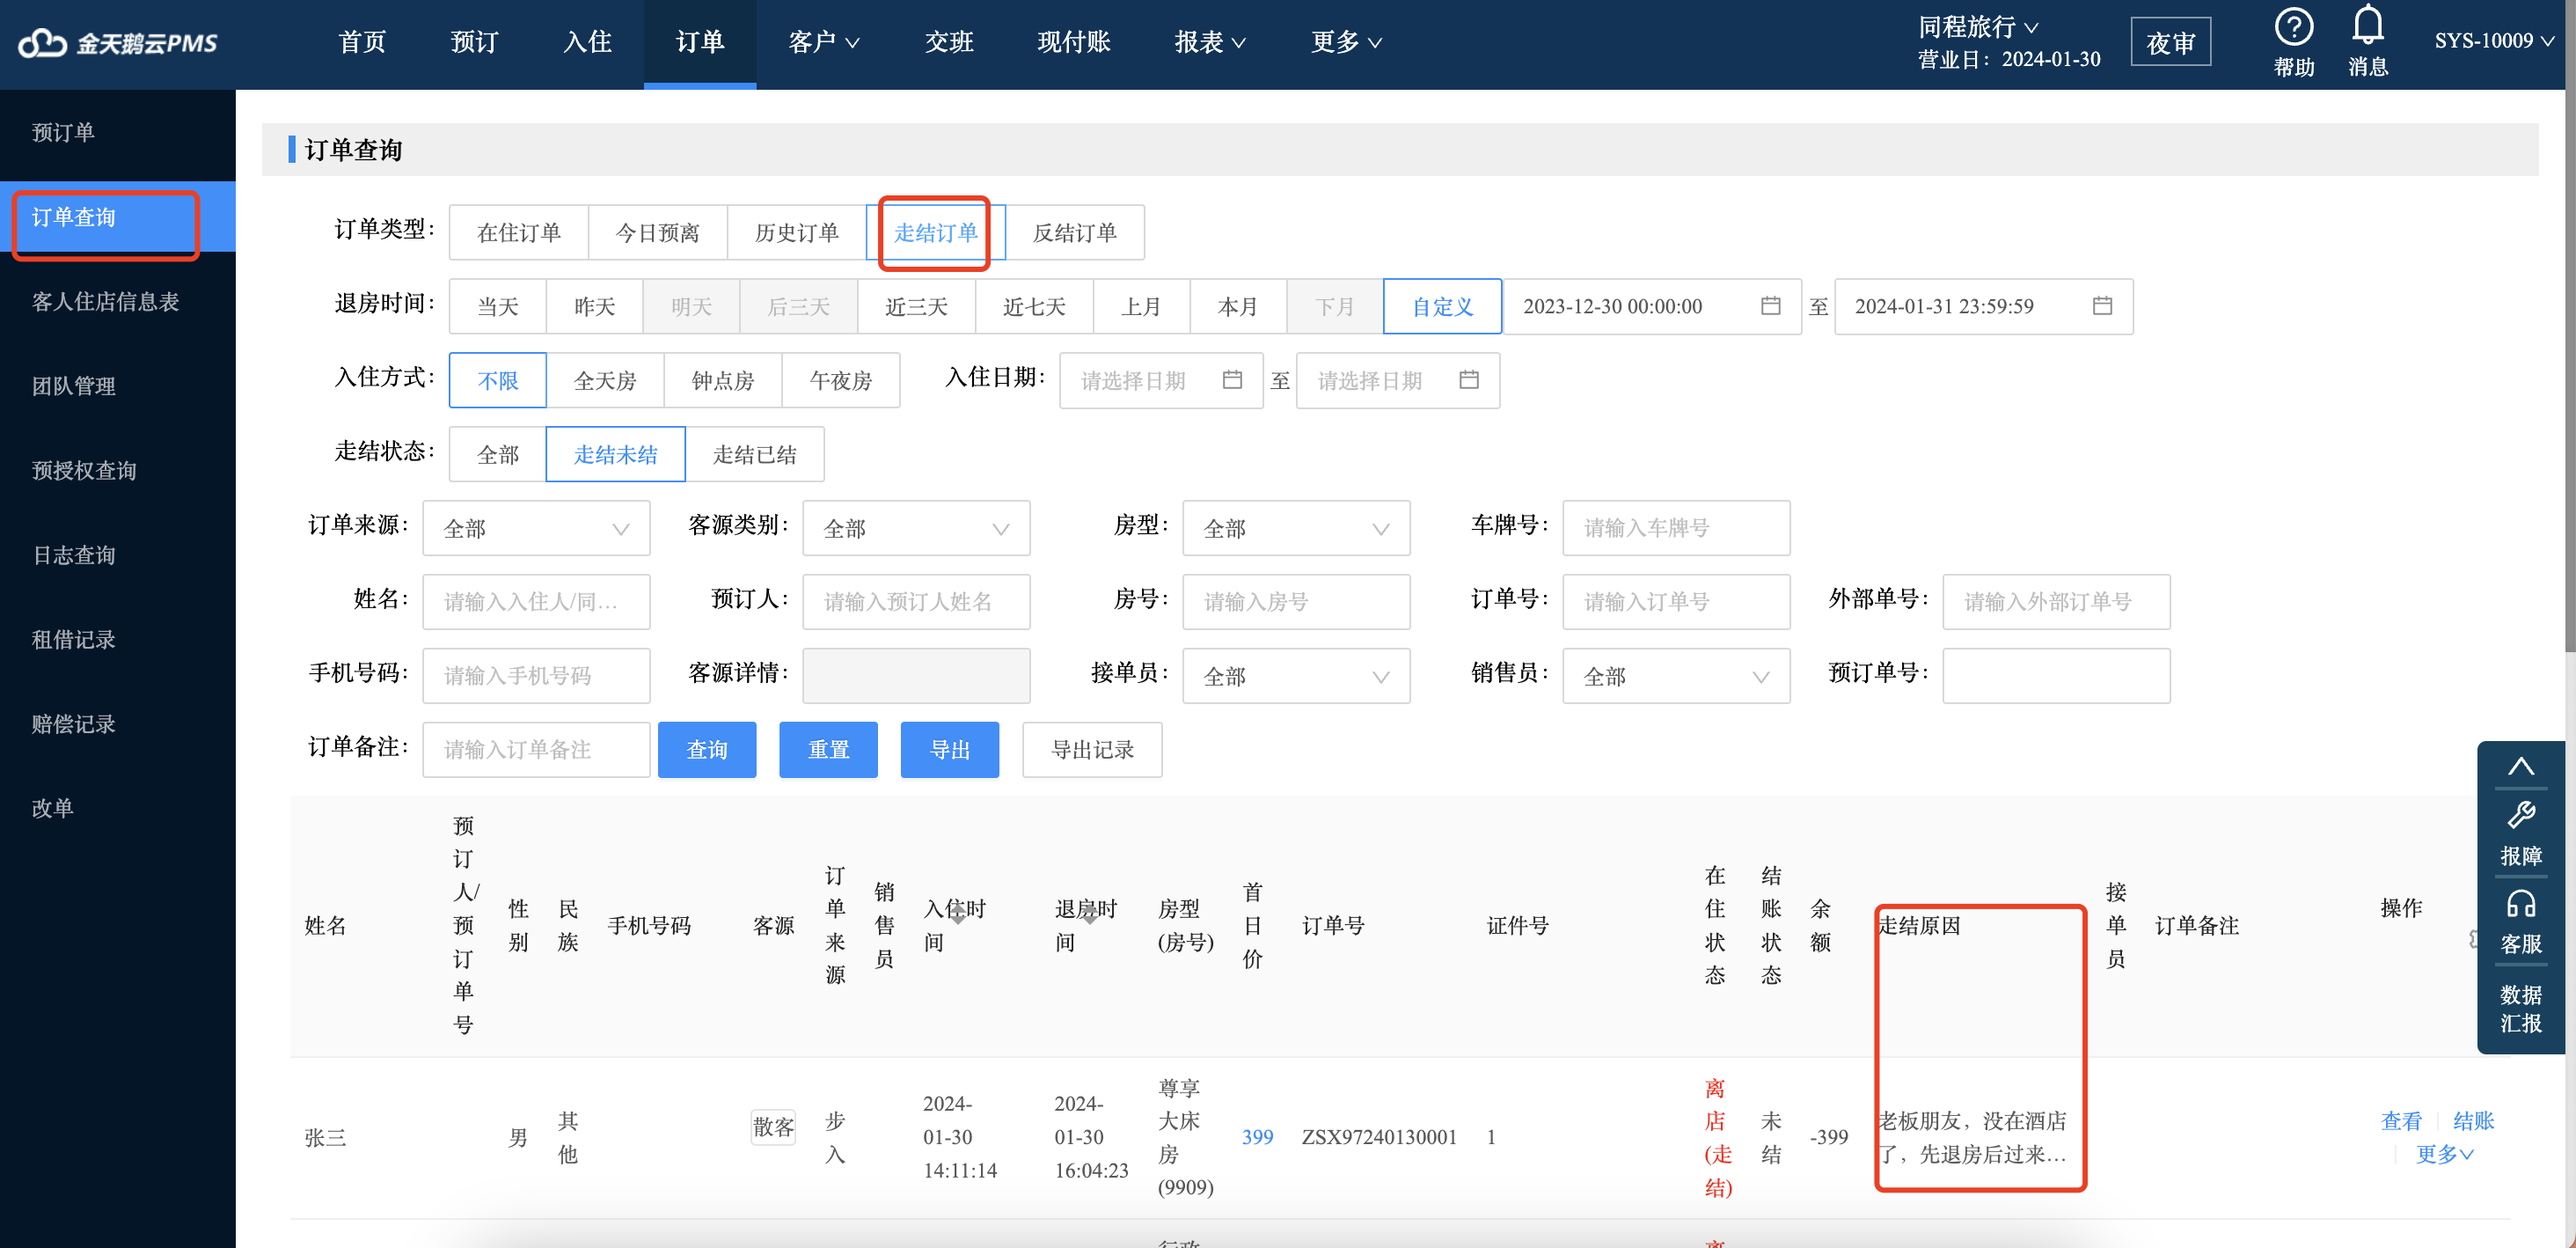Screen dimensions: 2576x1248
Task: Select 历史订单 order type
Action: tap(796, 233)
